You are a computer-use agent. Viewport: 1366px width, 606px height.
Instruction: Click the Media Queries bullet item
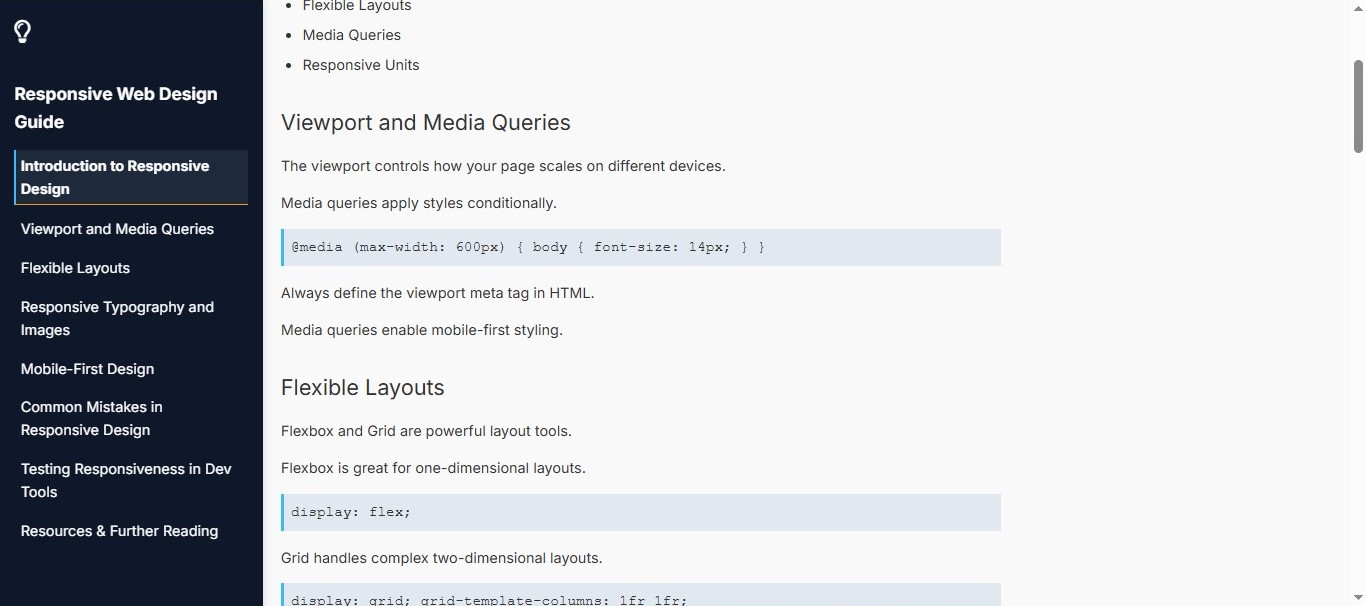click(352, 35)
